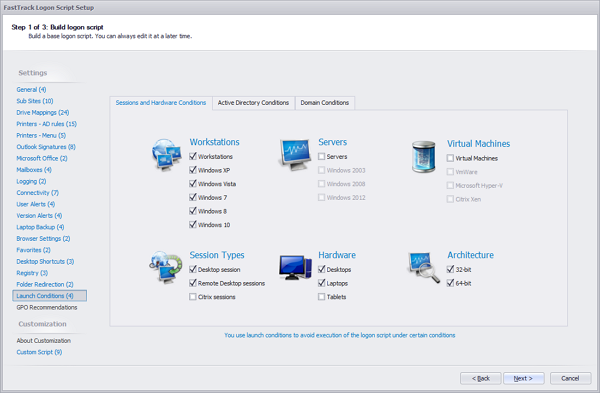The height and width of the screenshot is (393, 600).
Task: Open Favorites (2) settings
Action: tap(33, 250)
